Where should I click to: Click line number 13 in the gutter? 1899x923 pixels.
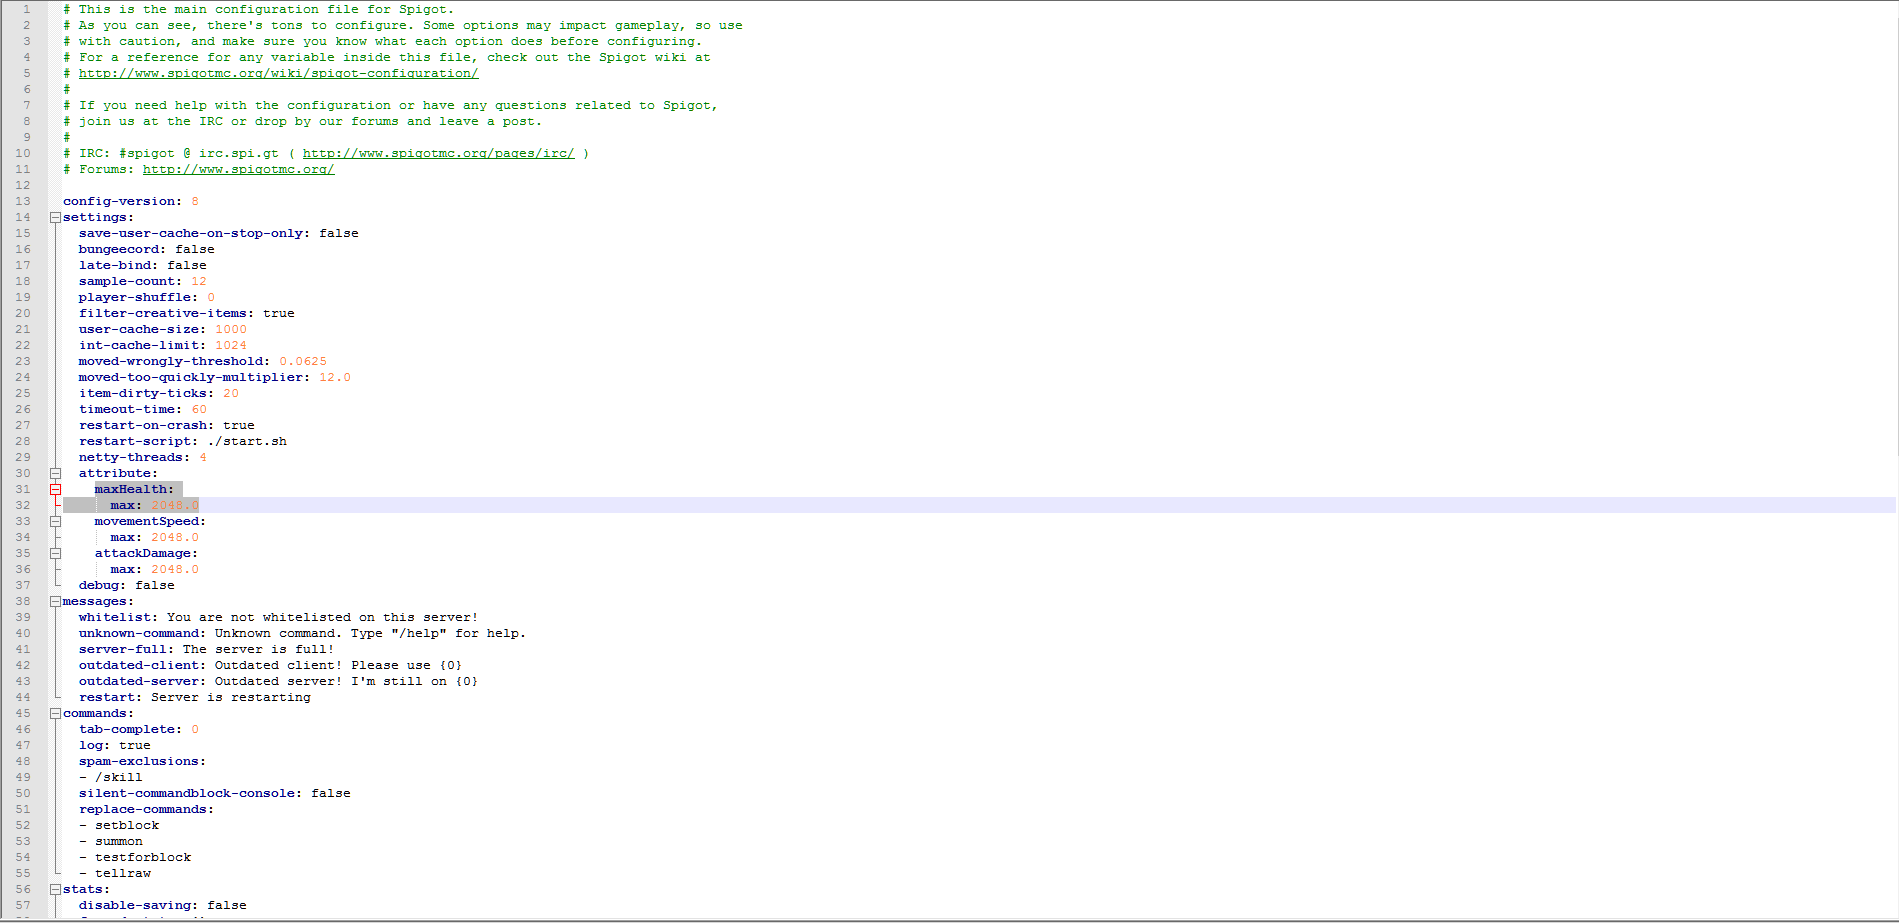[x=23, y=201]
